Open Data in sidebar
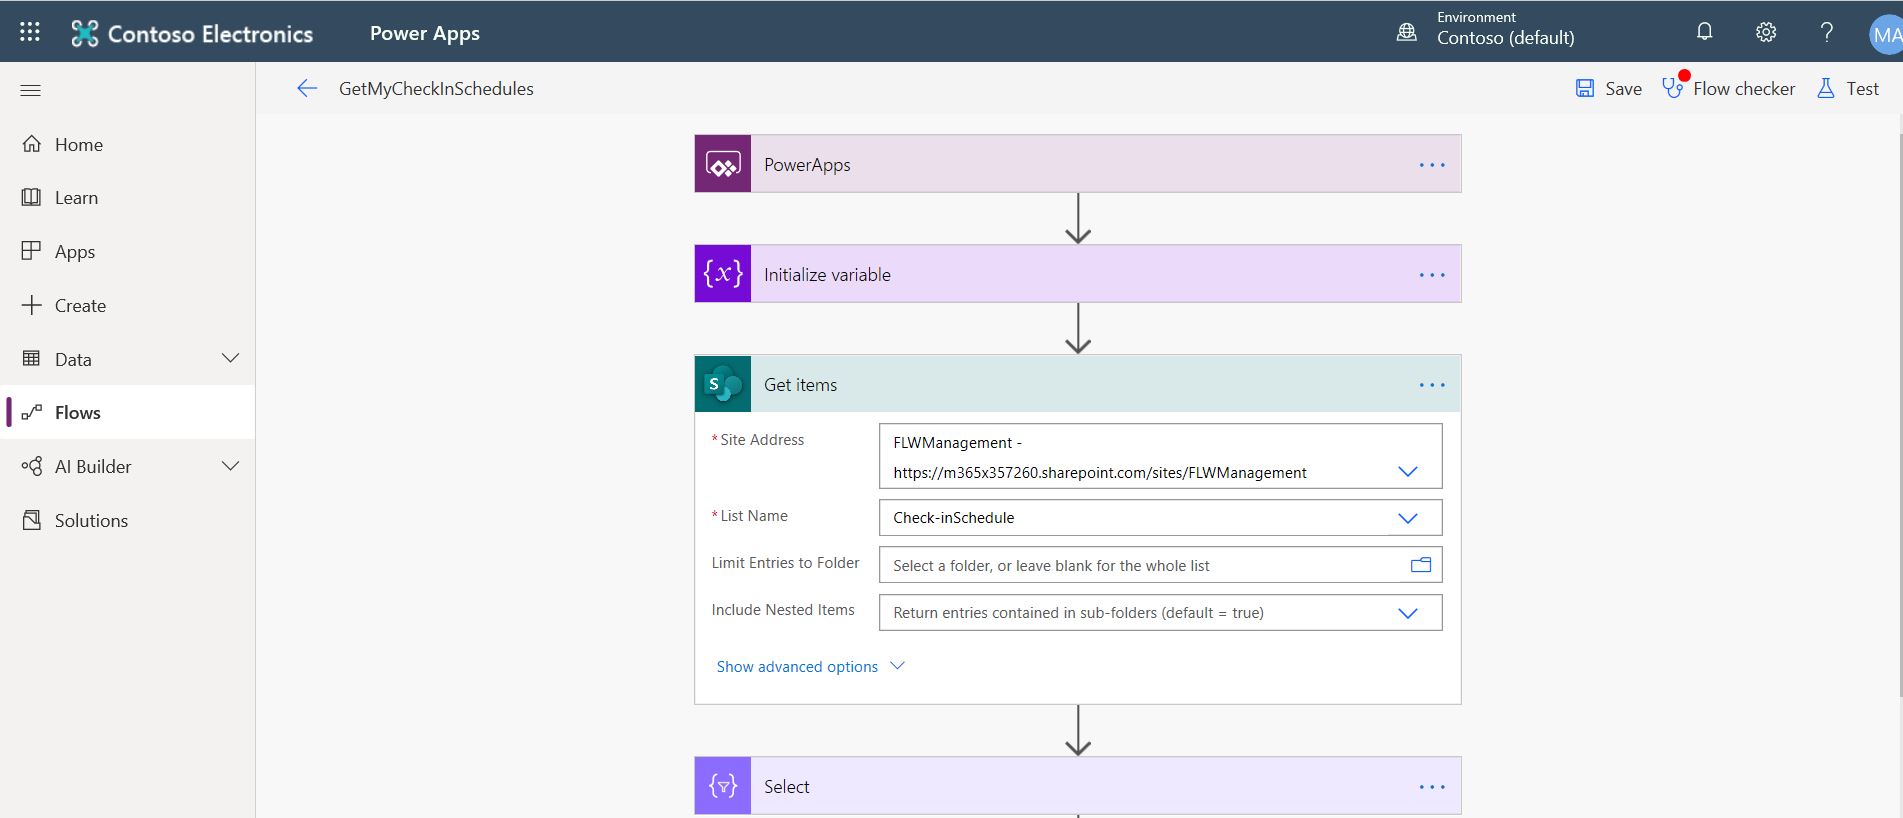This screenshot has height=818, width=1903. click(x=128, y=359)
